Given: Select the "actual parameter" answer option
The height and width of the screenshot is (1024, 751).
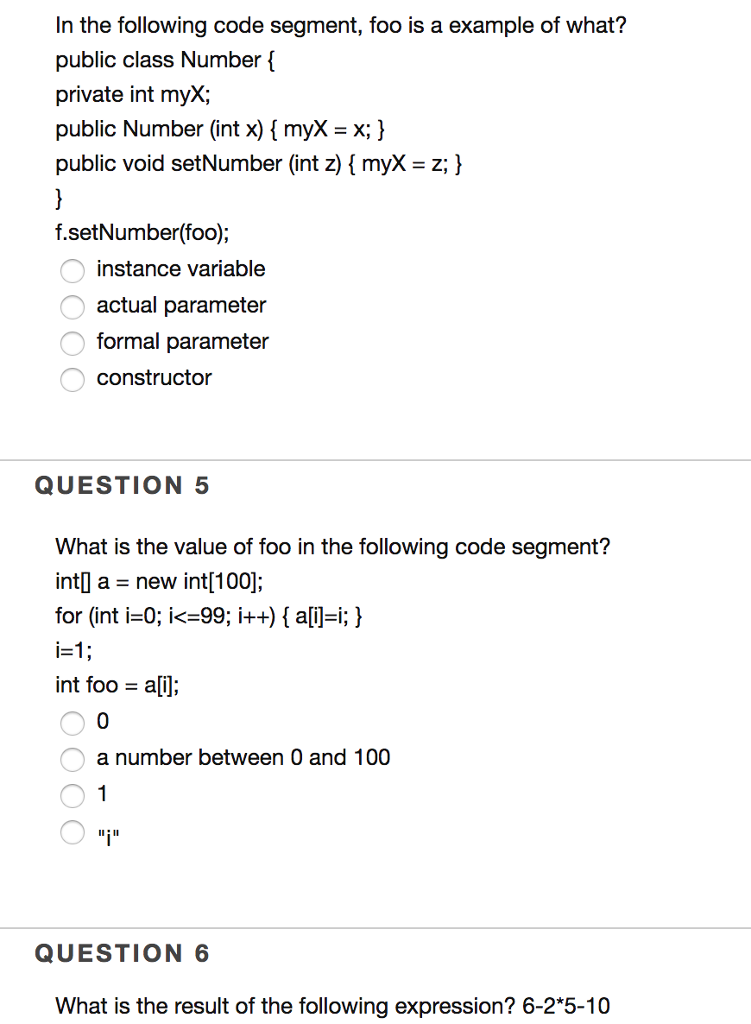Looking at the screenshot, I should pyautogui.click(x=72, y=307).
